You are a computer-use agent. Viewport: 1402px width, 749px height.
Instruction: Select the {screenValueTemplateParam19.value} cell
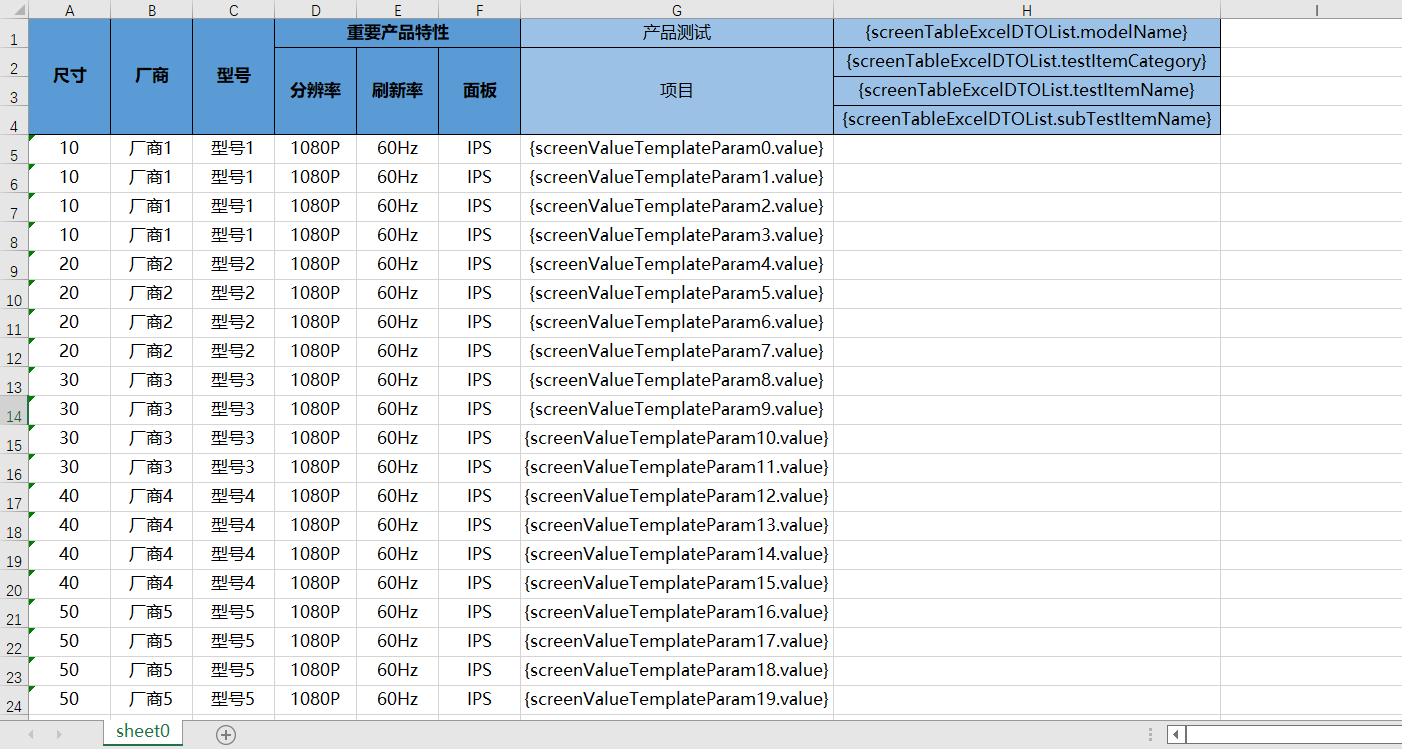point(677,700)
